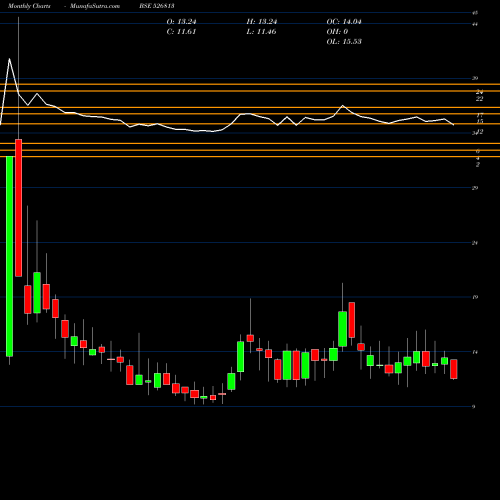The image size is (500, 500).
Task: Select the high value 'H: 13.24'
Action: pyautogui.click(x=262, y=22)
